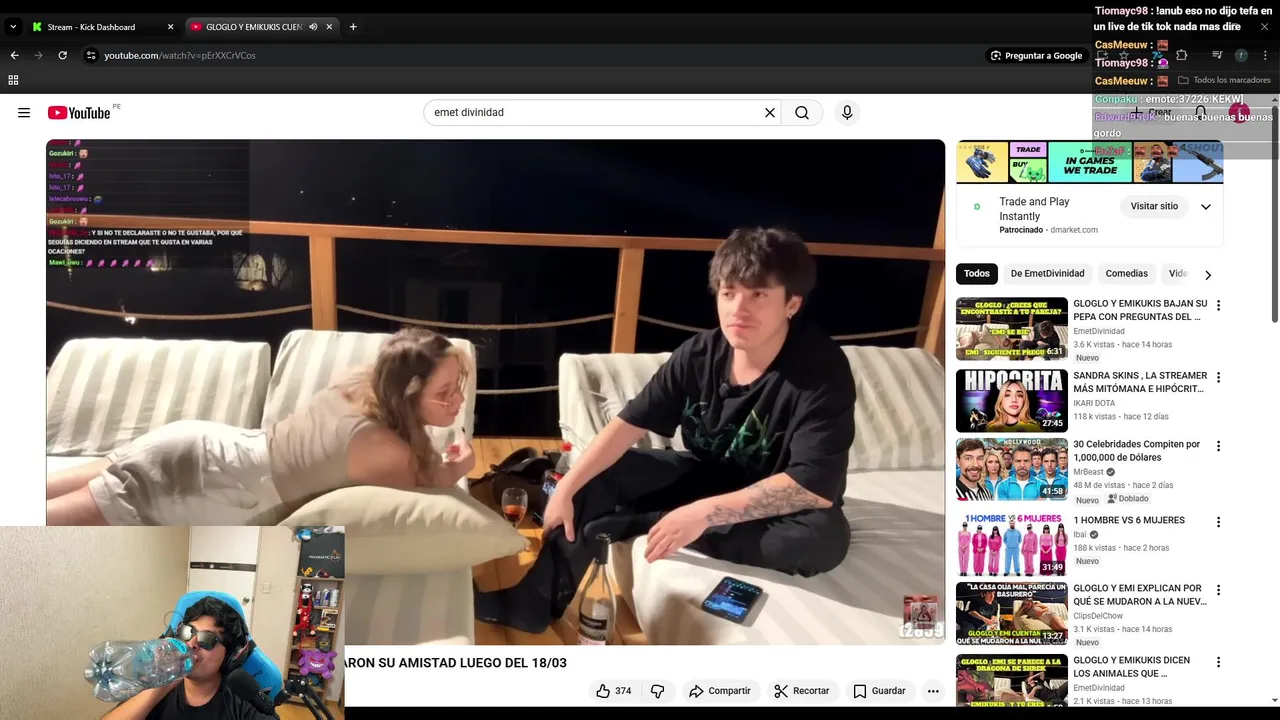The image size is (1280, 720).
Task: Like the video with thumbs up
Action: point(613,691)
